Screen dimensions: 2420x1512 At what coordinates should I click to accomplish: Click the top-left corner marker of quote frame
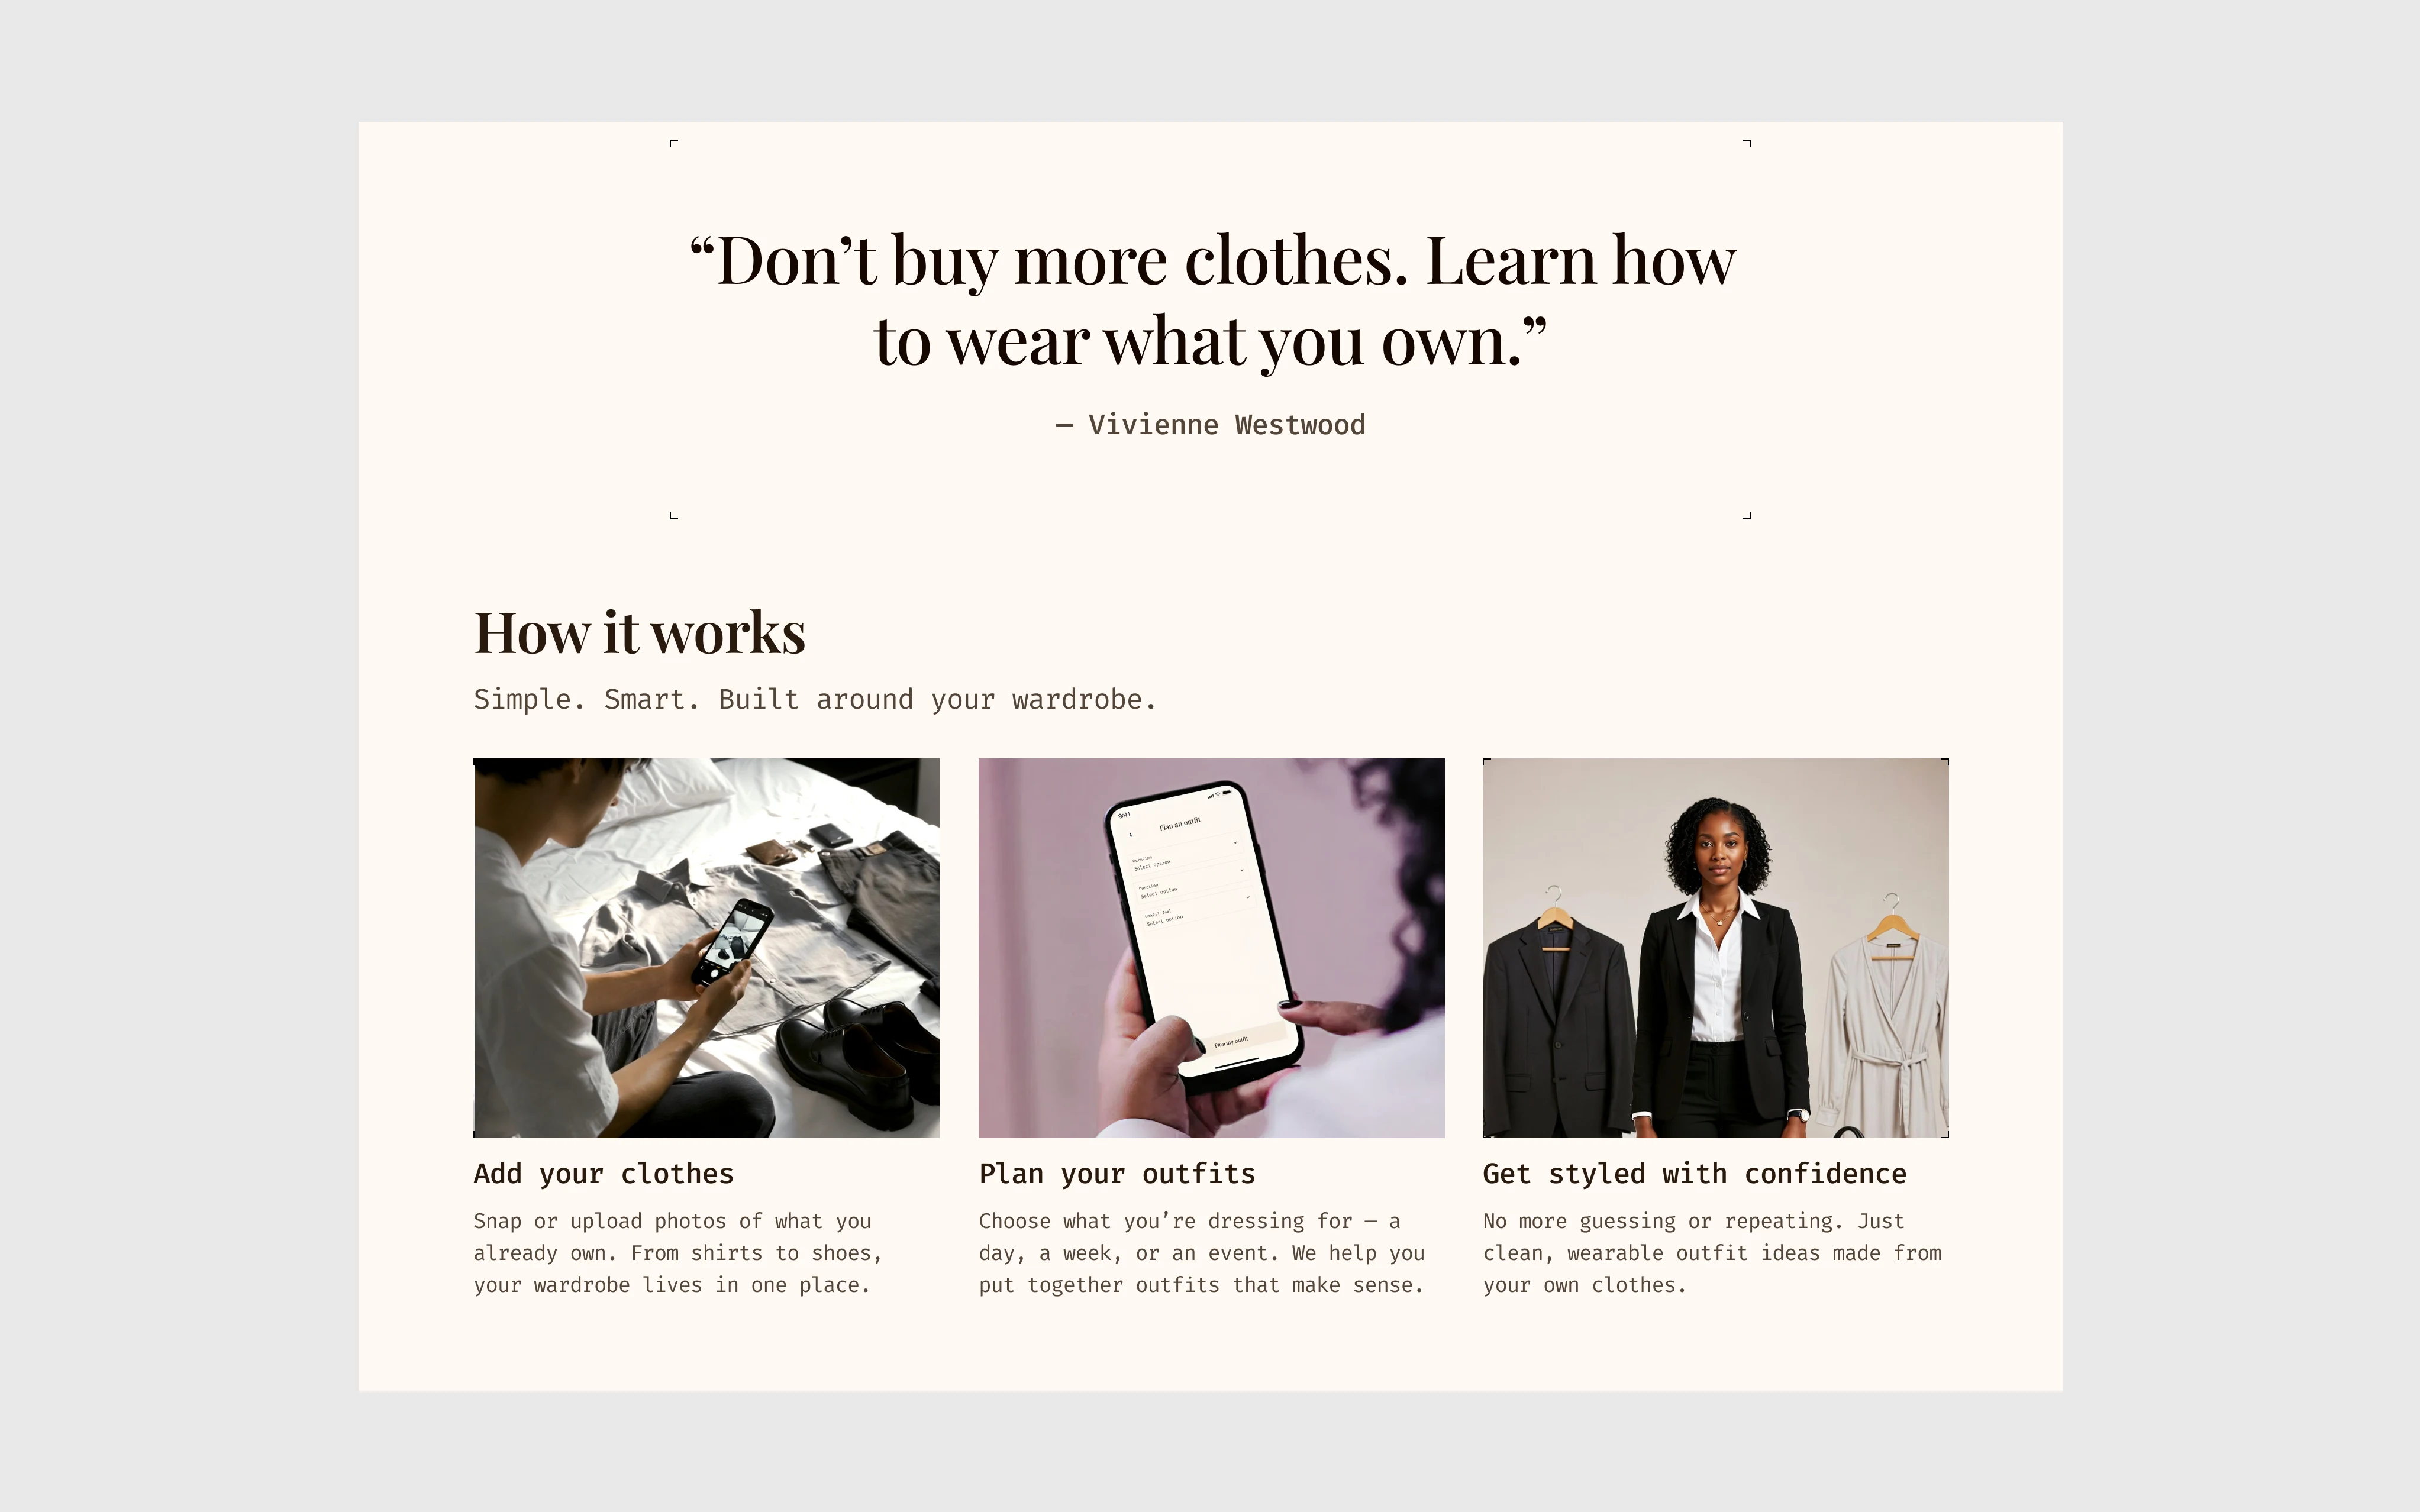673,143
